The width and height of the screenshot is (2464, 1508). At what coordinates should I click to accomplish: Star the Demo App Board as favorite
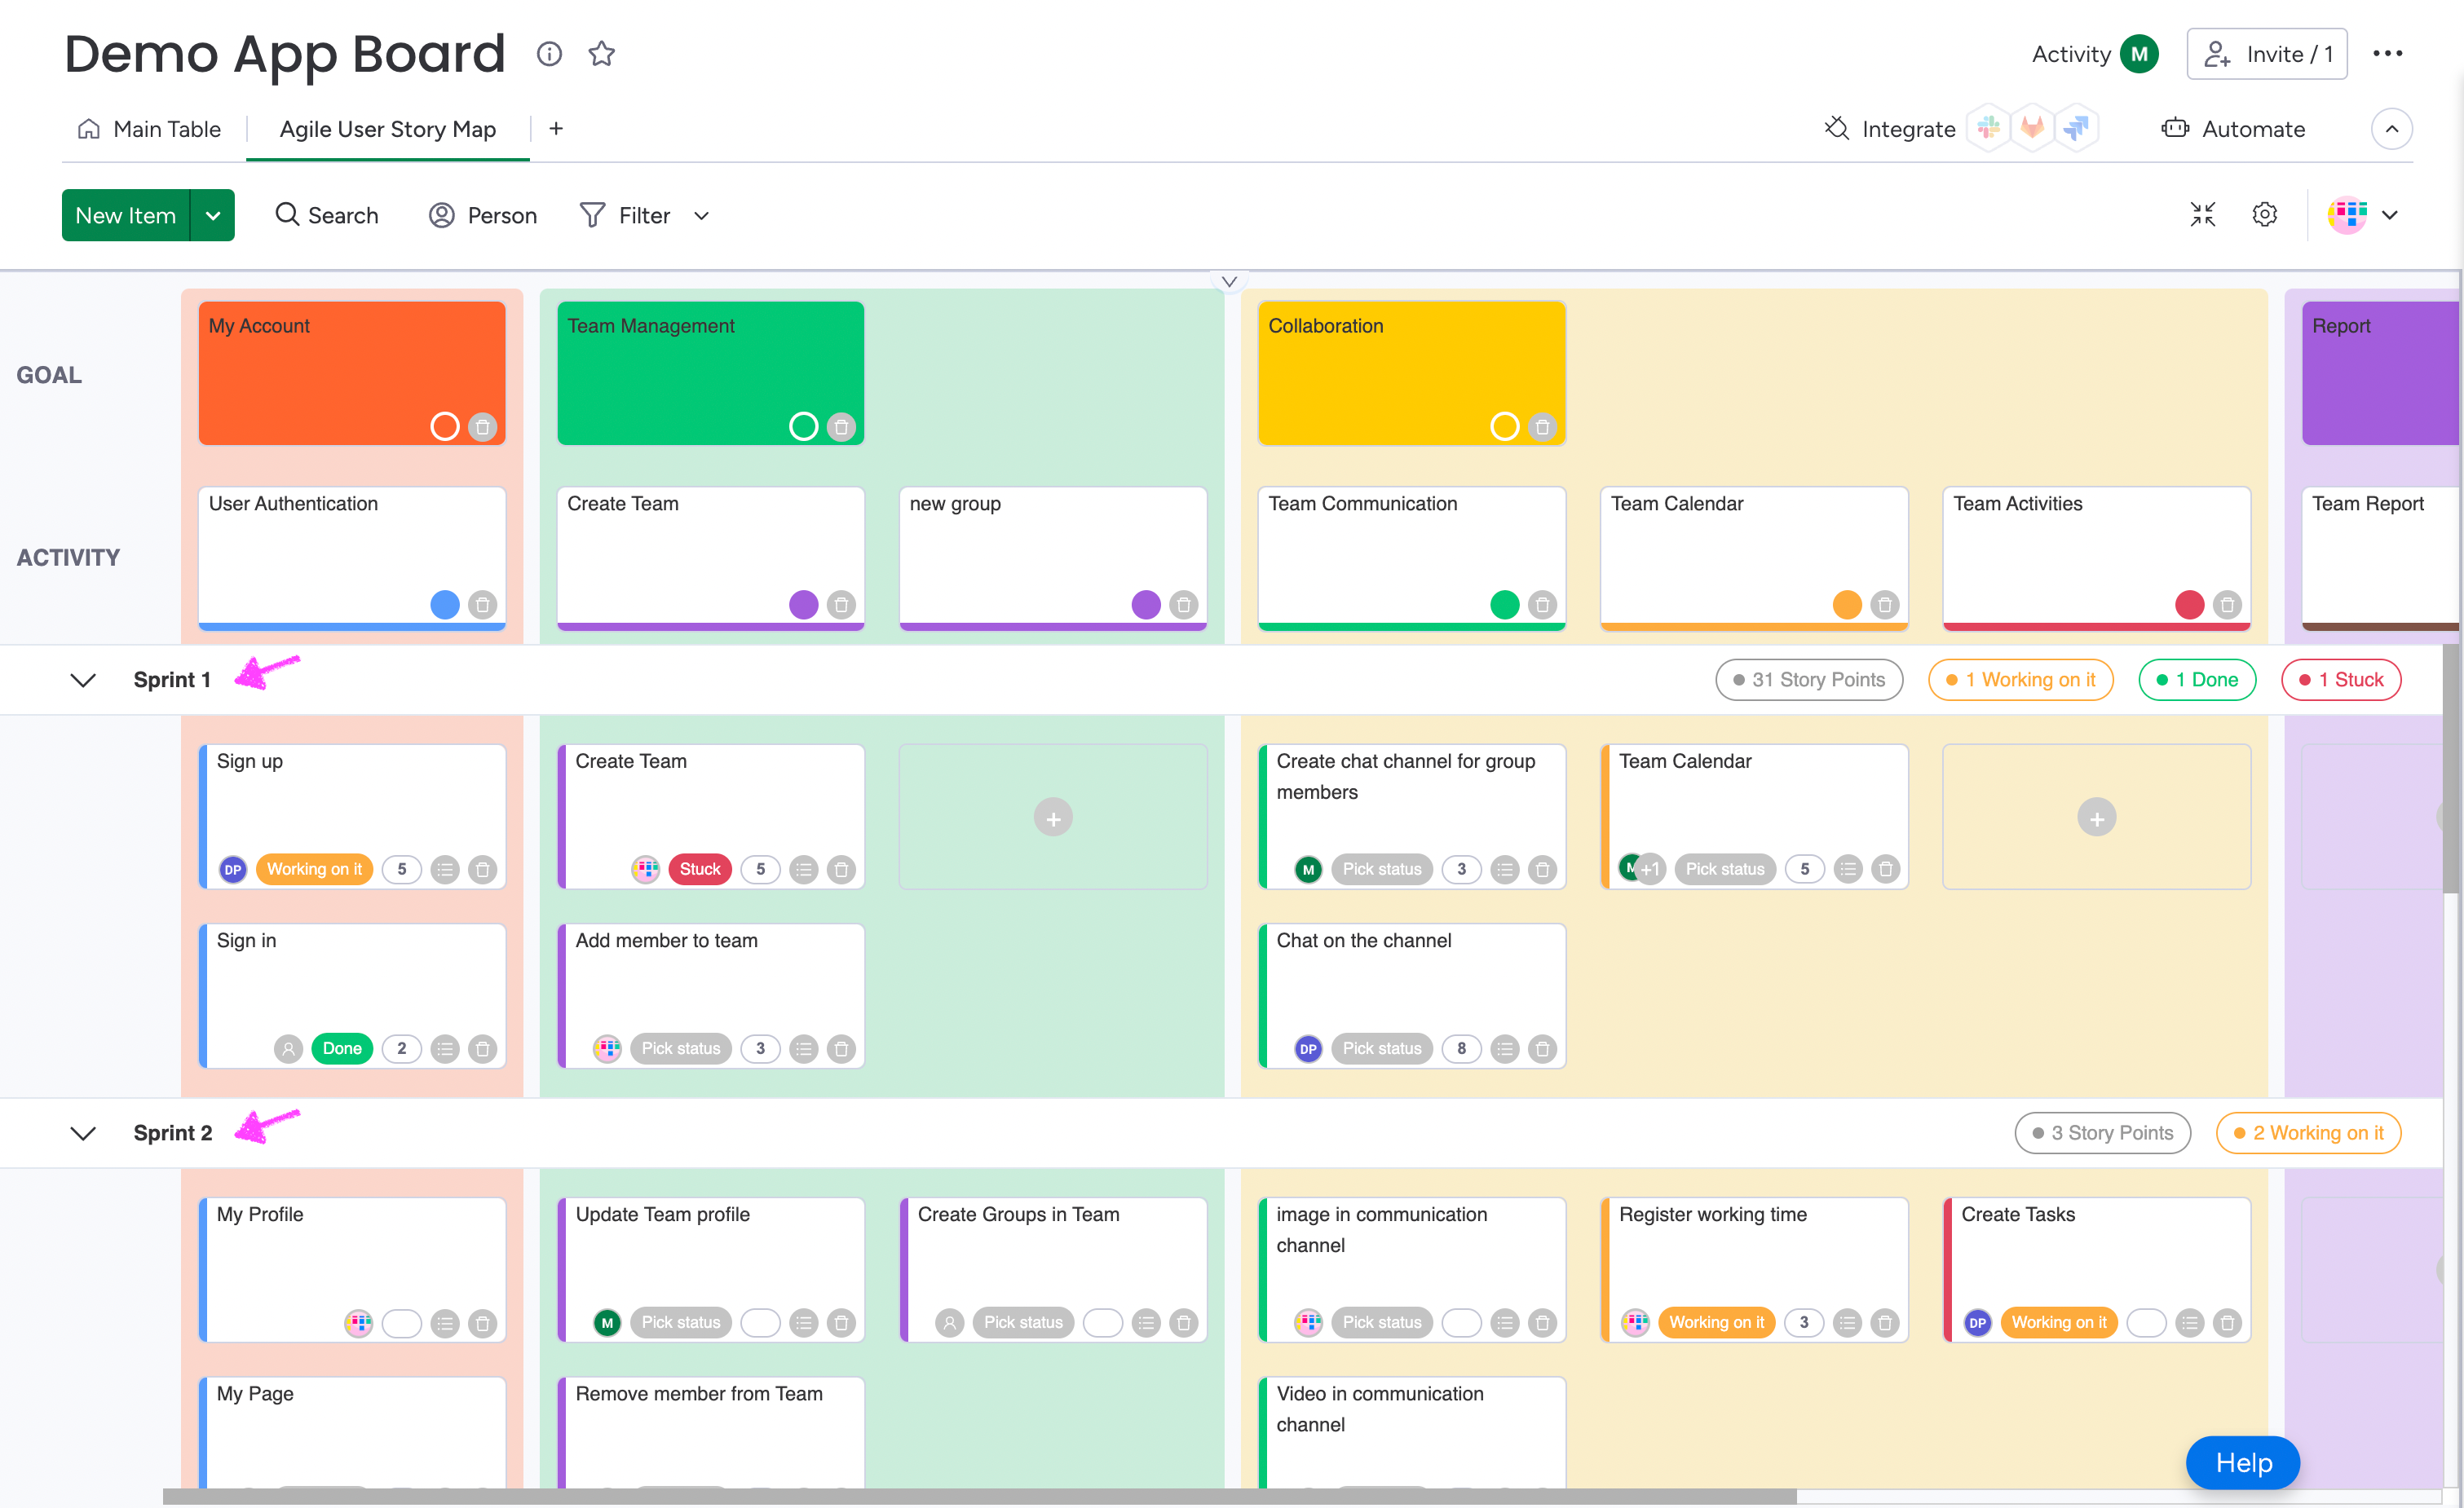601,54
